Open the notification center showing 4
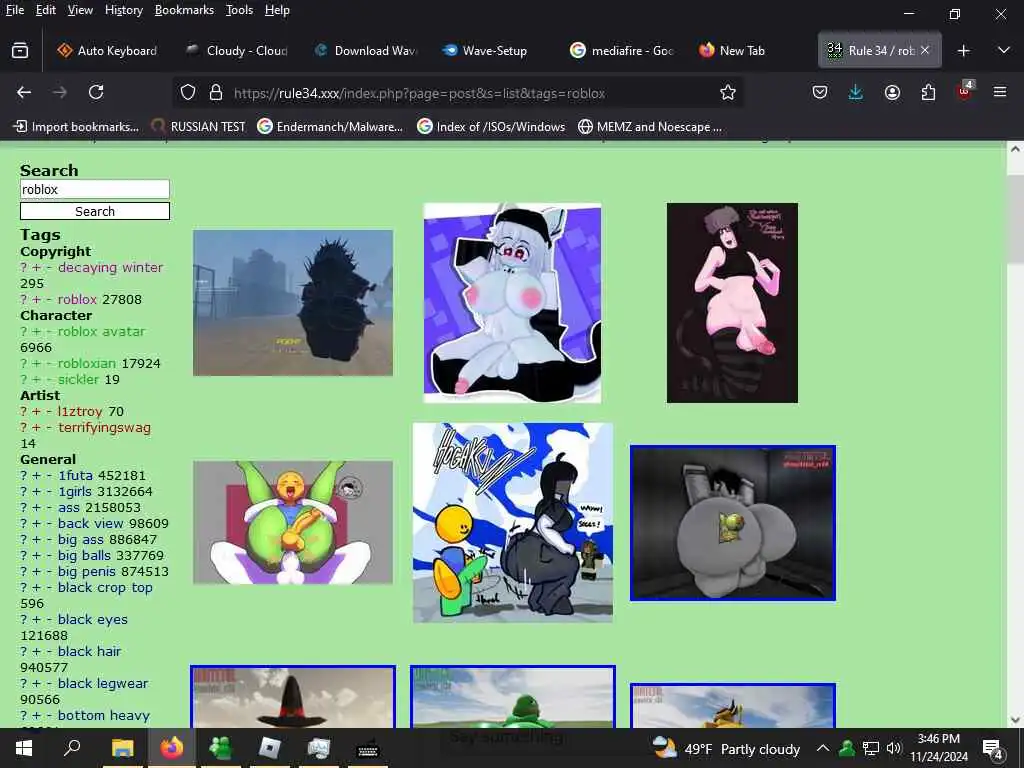 coord(993,749)
